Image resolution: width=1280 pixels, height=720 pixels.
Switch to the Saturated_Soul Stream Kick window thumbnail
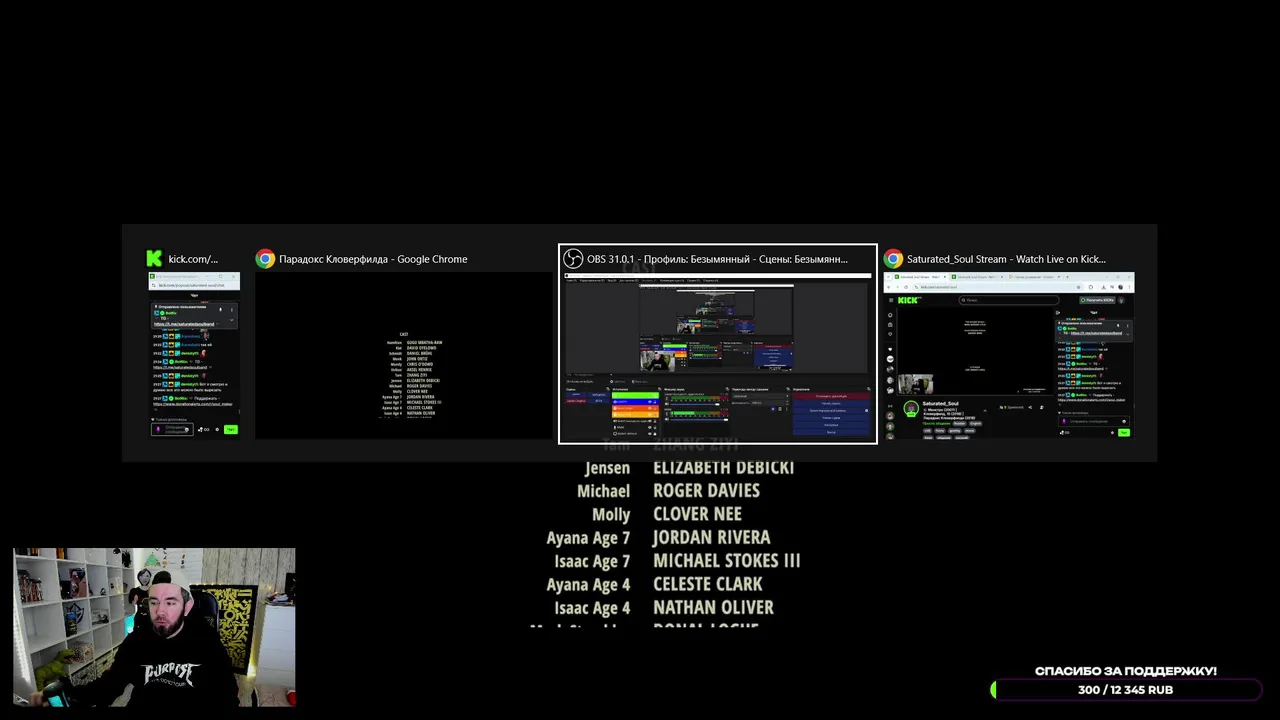(x=1009, y=355)
